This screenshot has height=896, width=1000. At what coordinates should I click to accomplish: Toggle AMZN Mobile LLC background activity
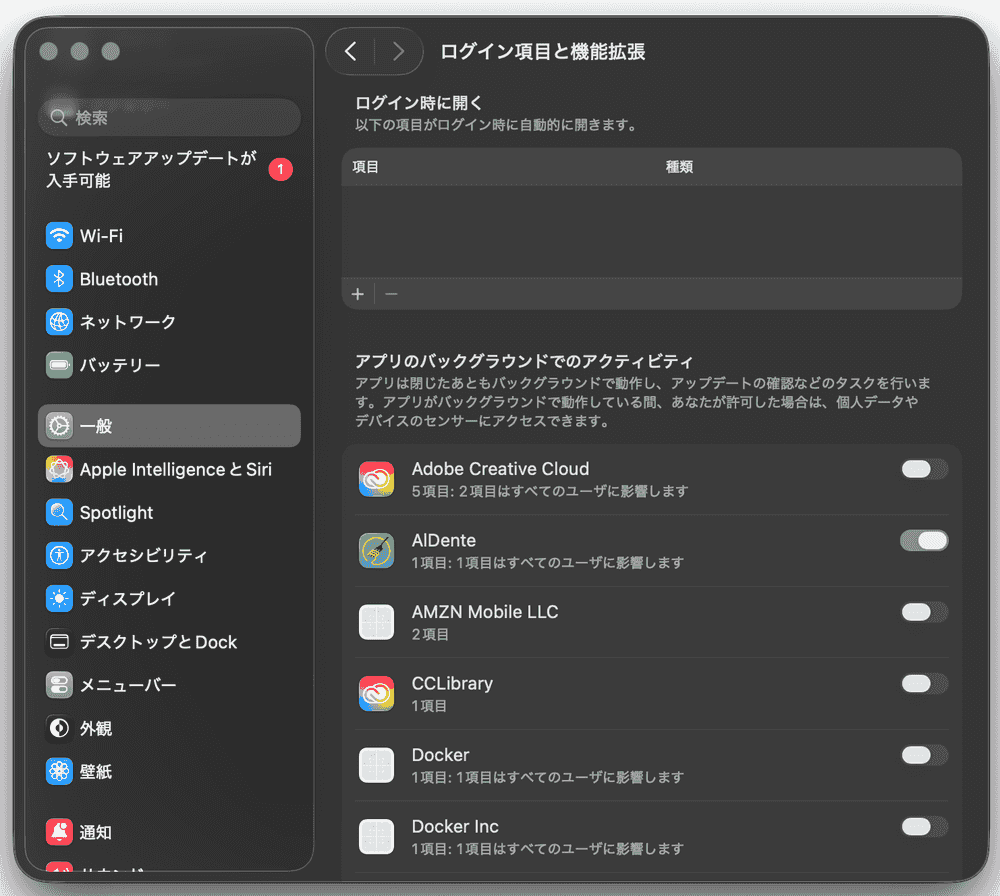click(x=924, y=612)
